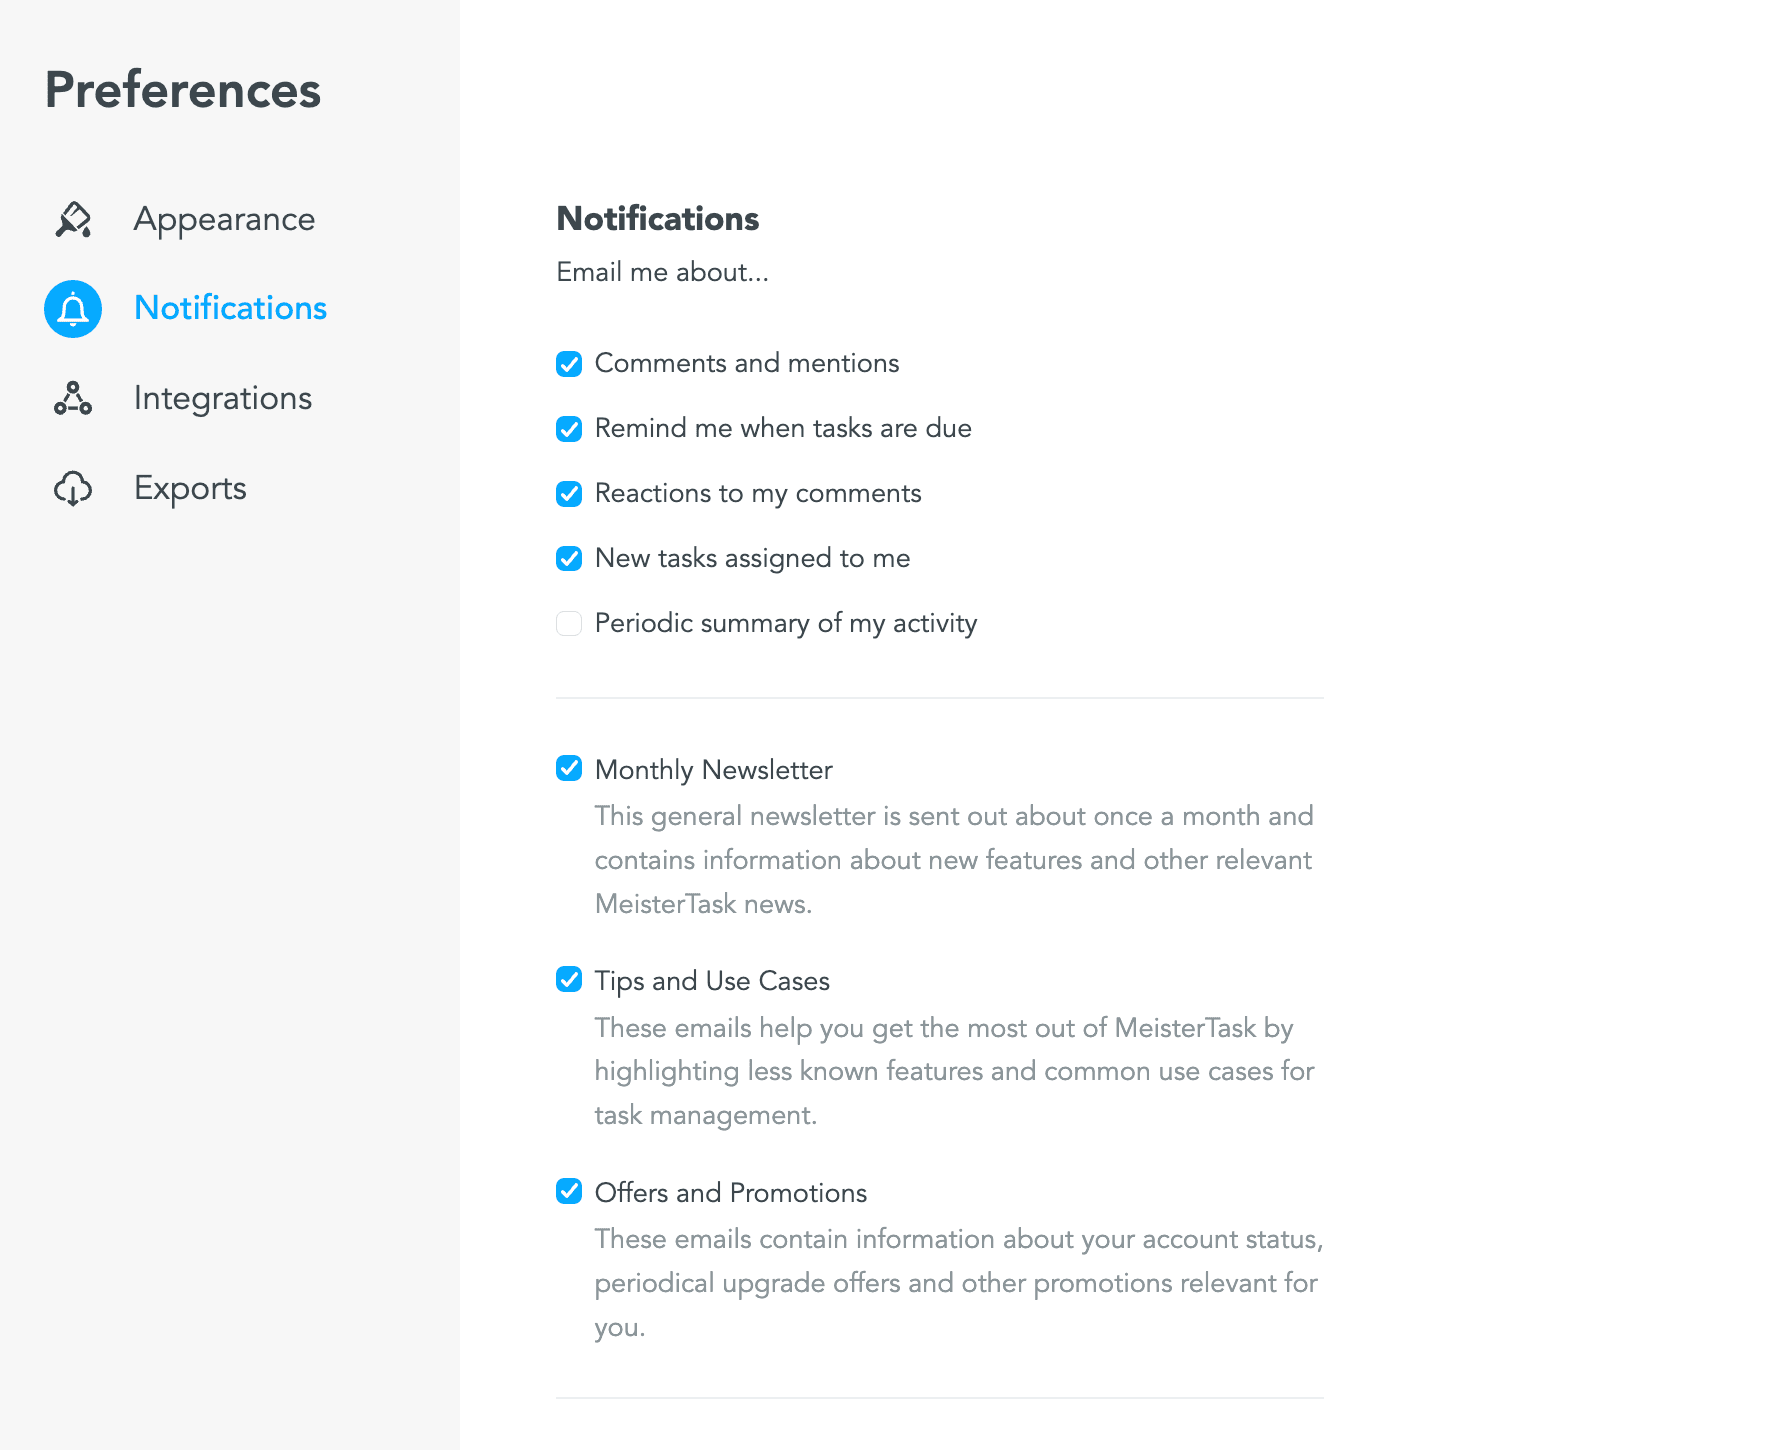Image resolution: width=1790 pixels, height=1450 pixels.
Task: Turn off New tasks assigned to me
Action: (x=569, y=558)
